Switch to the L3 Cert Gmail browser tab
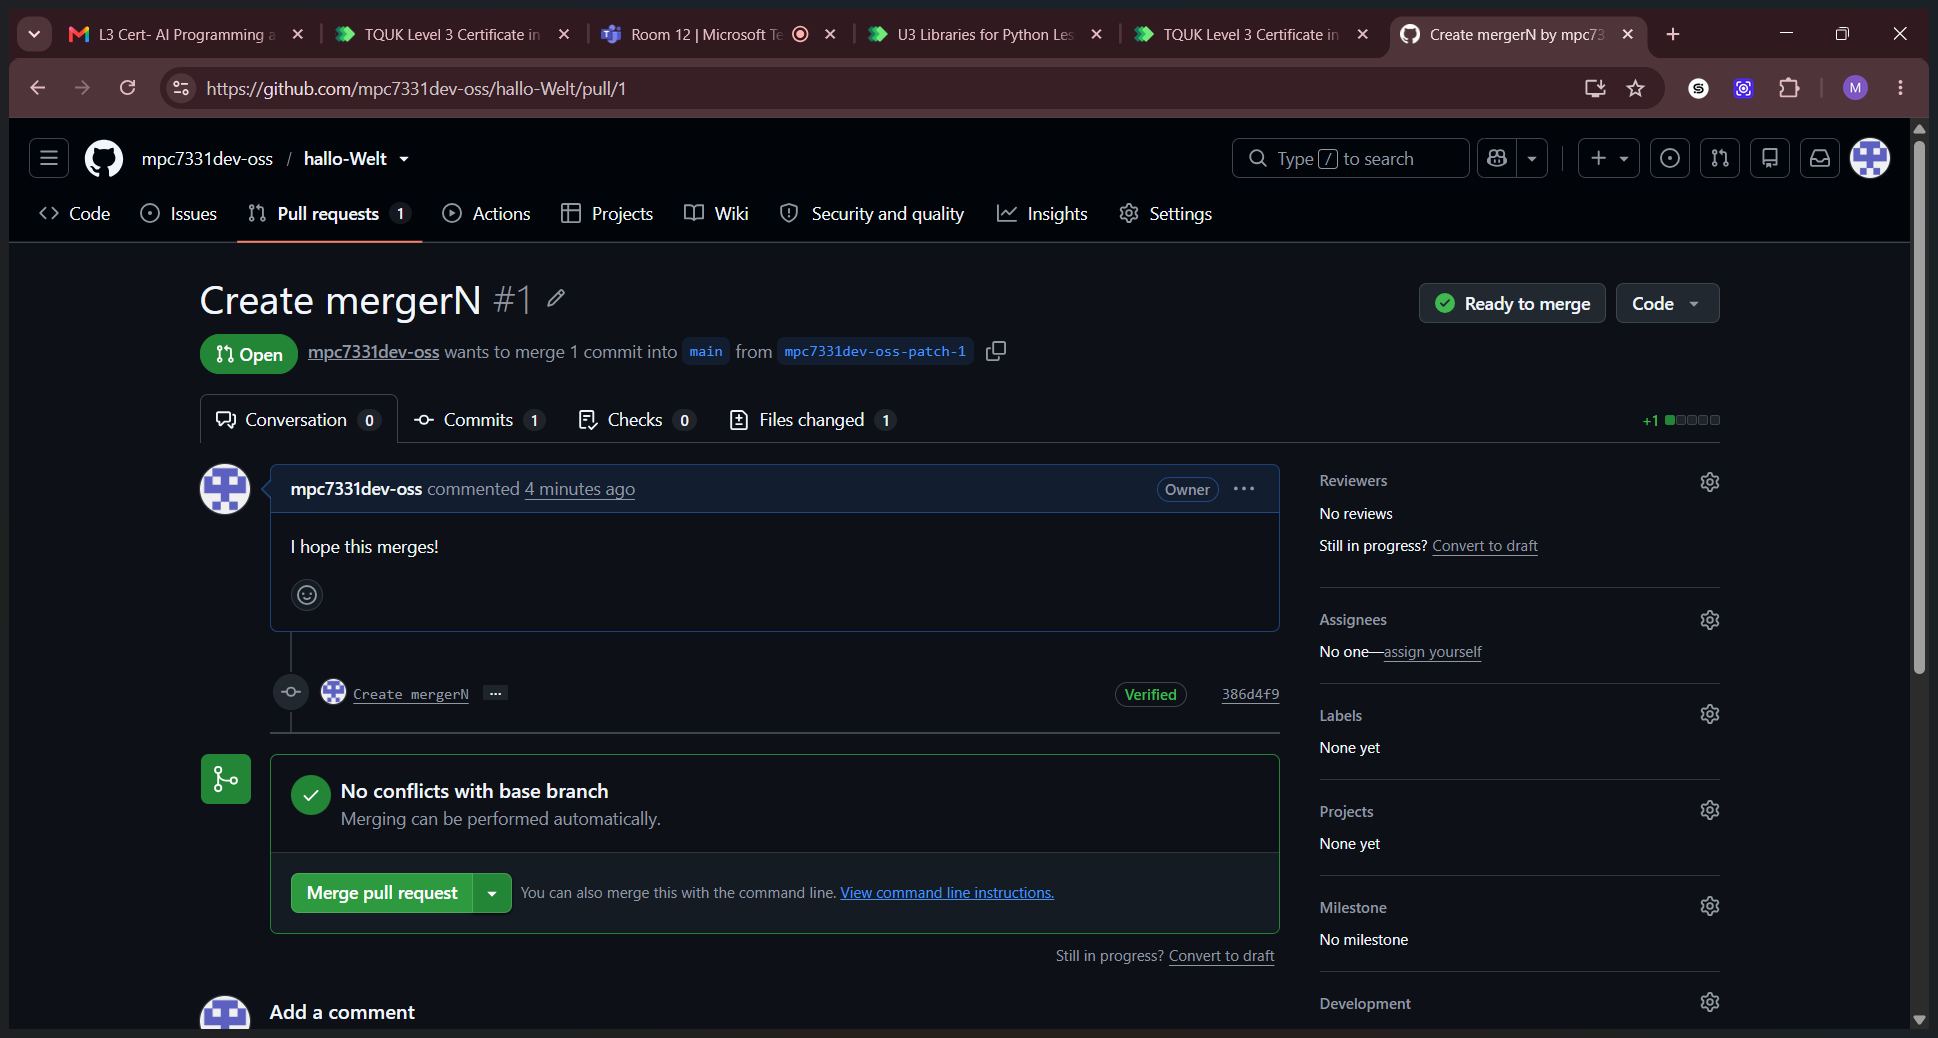 click(x=185, y=34)
